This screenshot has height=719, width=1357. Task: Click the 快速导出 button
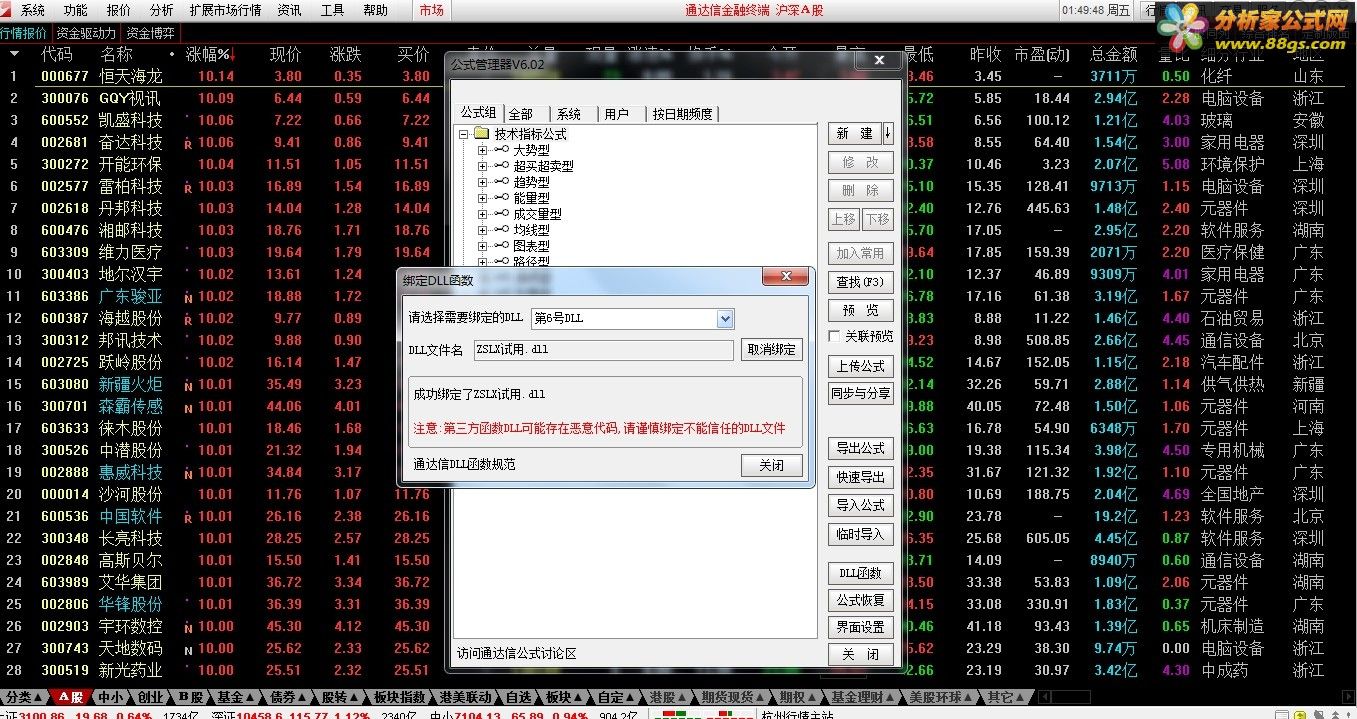[x=860, y=477]
